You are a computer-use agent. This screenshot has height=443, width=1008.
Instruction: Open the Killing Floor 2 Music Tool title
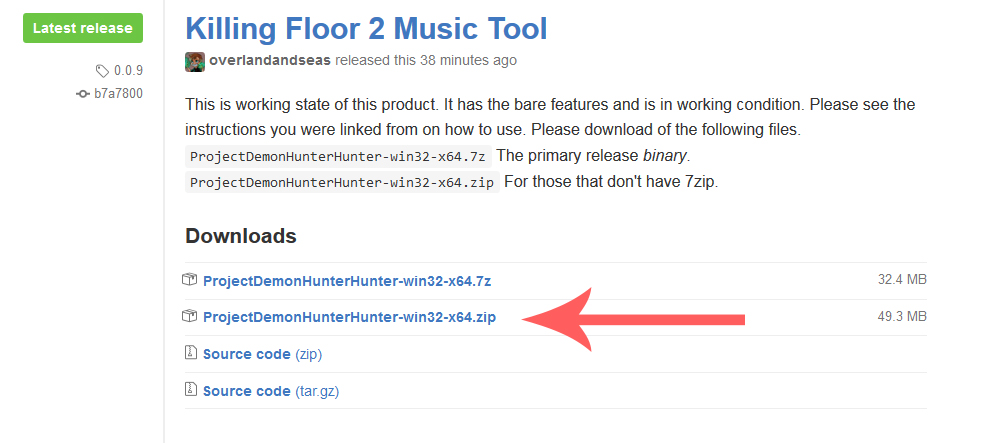tap(366, 28)
